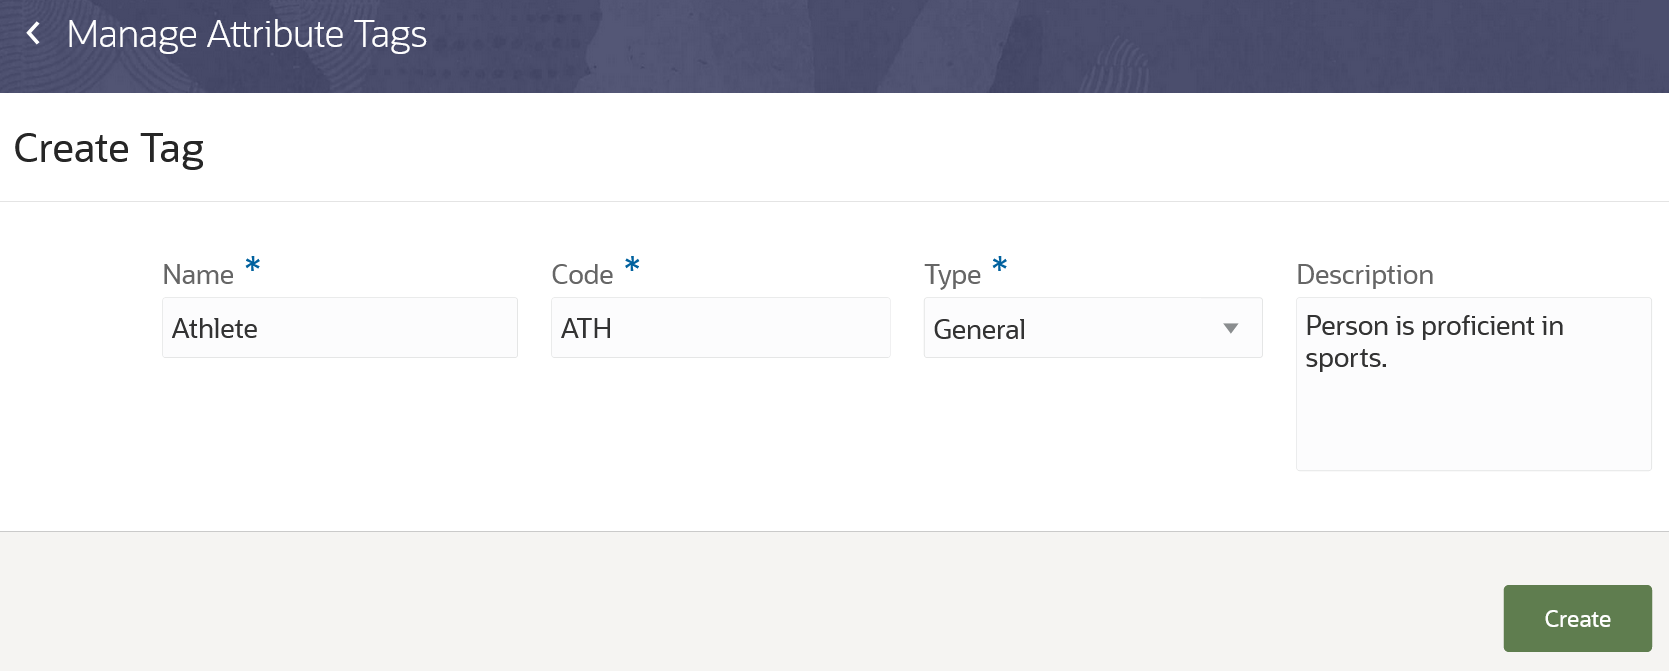The image size is (1673, 672).
Task: Click the asterisk next to the Name label
Action: tap(251, 268)
